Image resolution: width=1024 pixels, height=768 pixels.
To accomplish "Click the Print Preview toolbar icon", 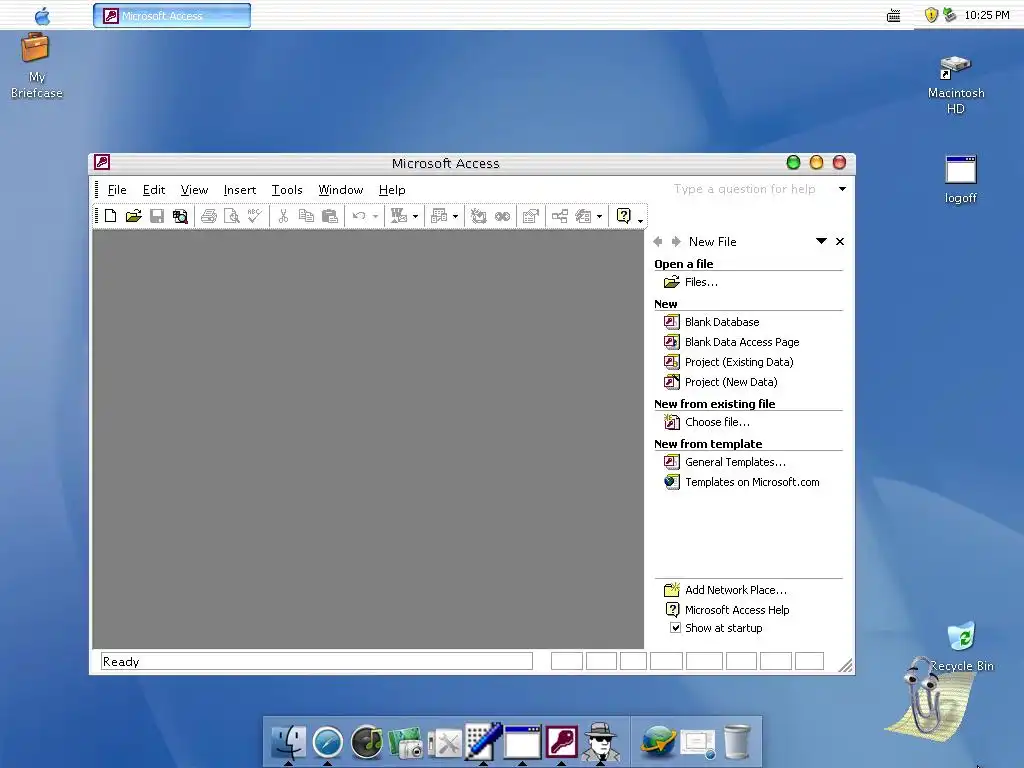I will coord(232,216).
